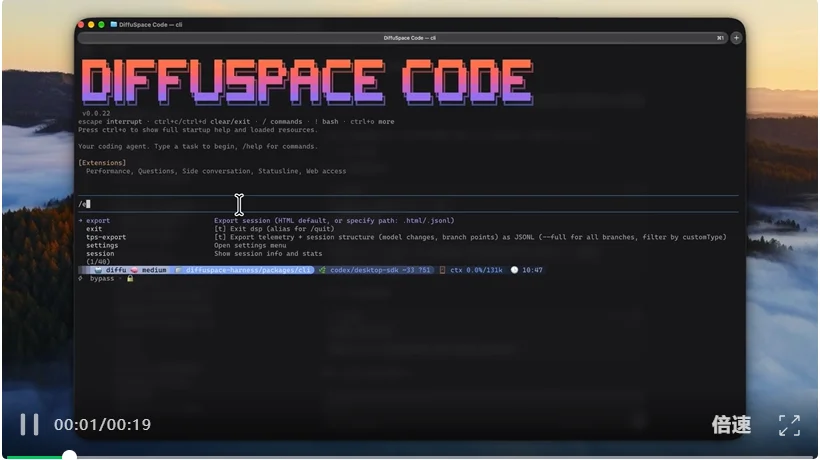Click the Export session description text

[334, 221]
